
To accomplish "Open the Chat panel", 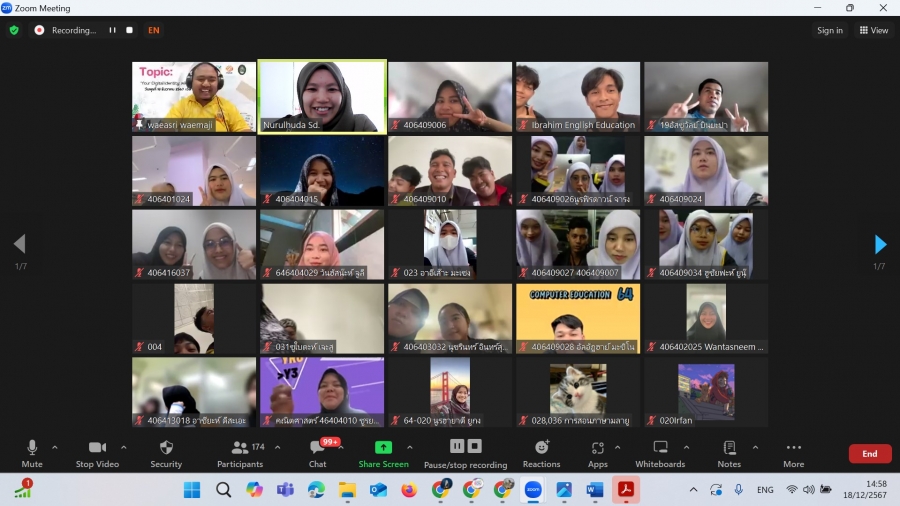I will tap(317, 452).
